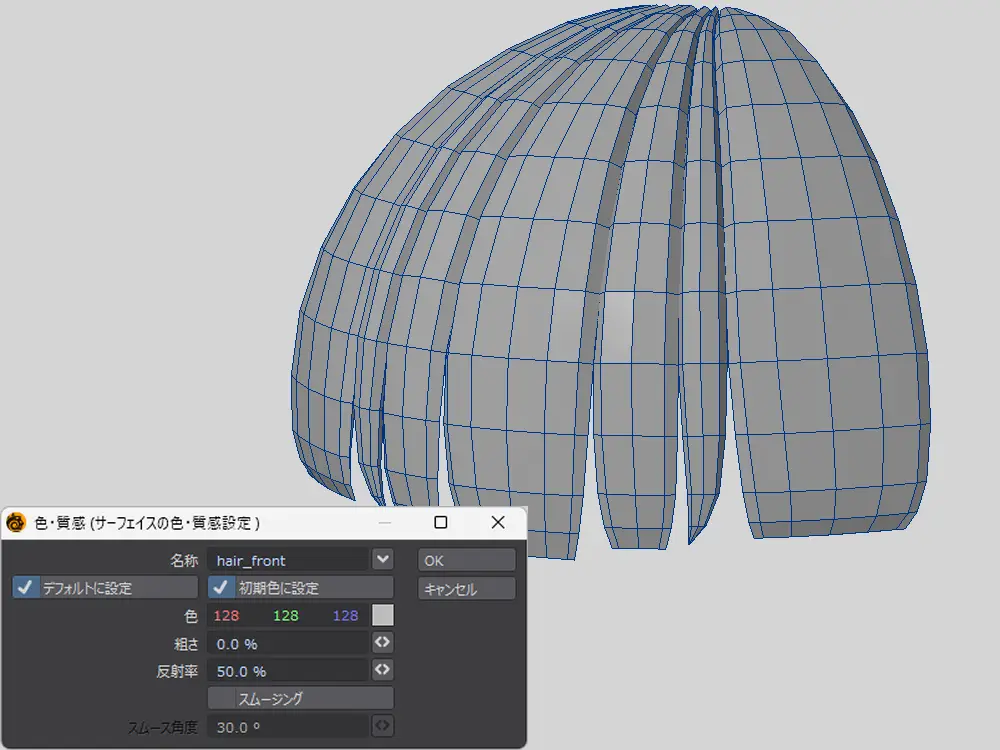Open the 名称 surface name dropdown
Image resolution: width=1000 pixels, height=750 pixels.
tap(382, 560)
